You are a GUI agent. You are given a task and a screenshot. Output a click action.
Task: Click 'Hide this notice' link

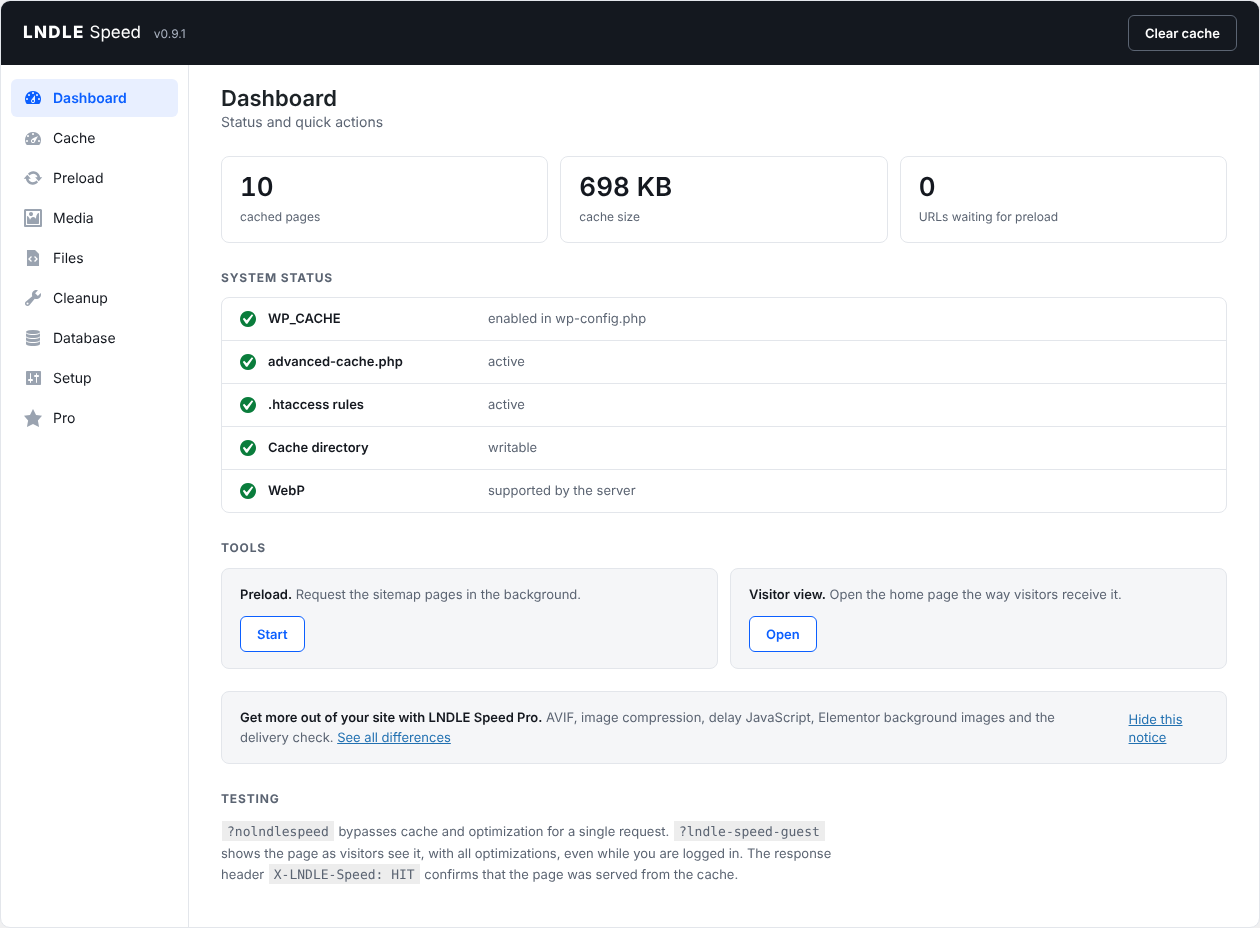[x=1155, y=728]
